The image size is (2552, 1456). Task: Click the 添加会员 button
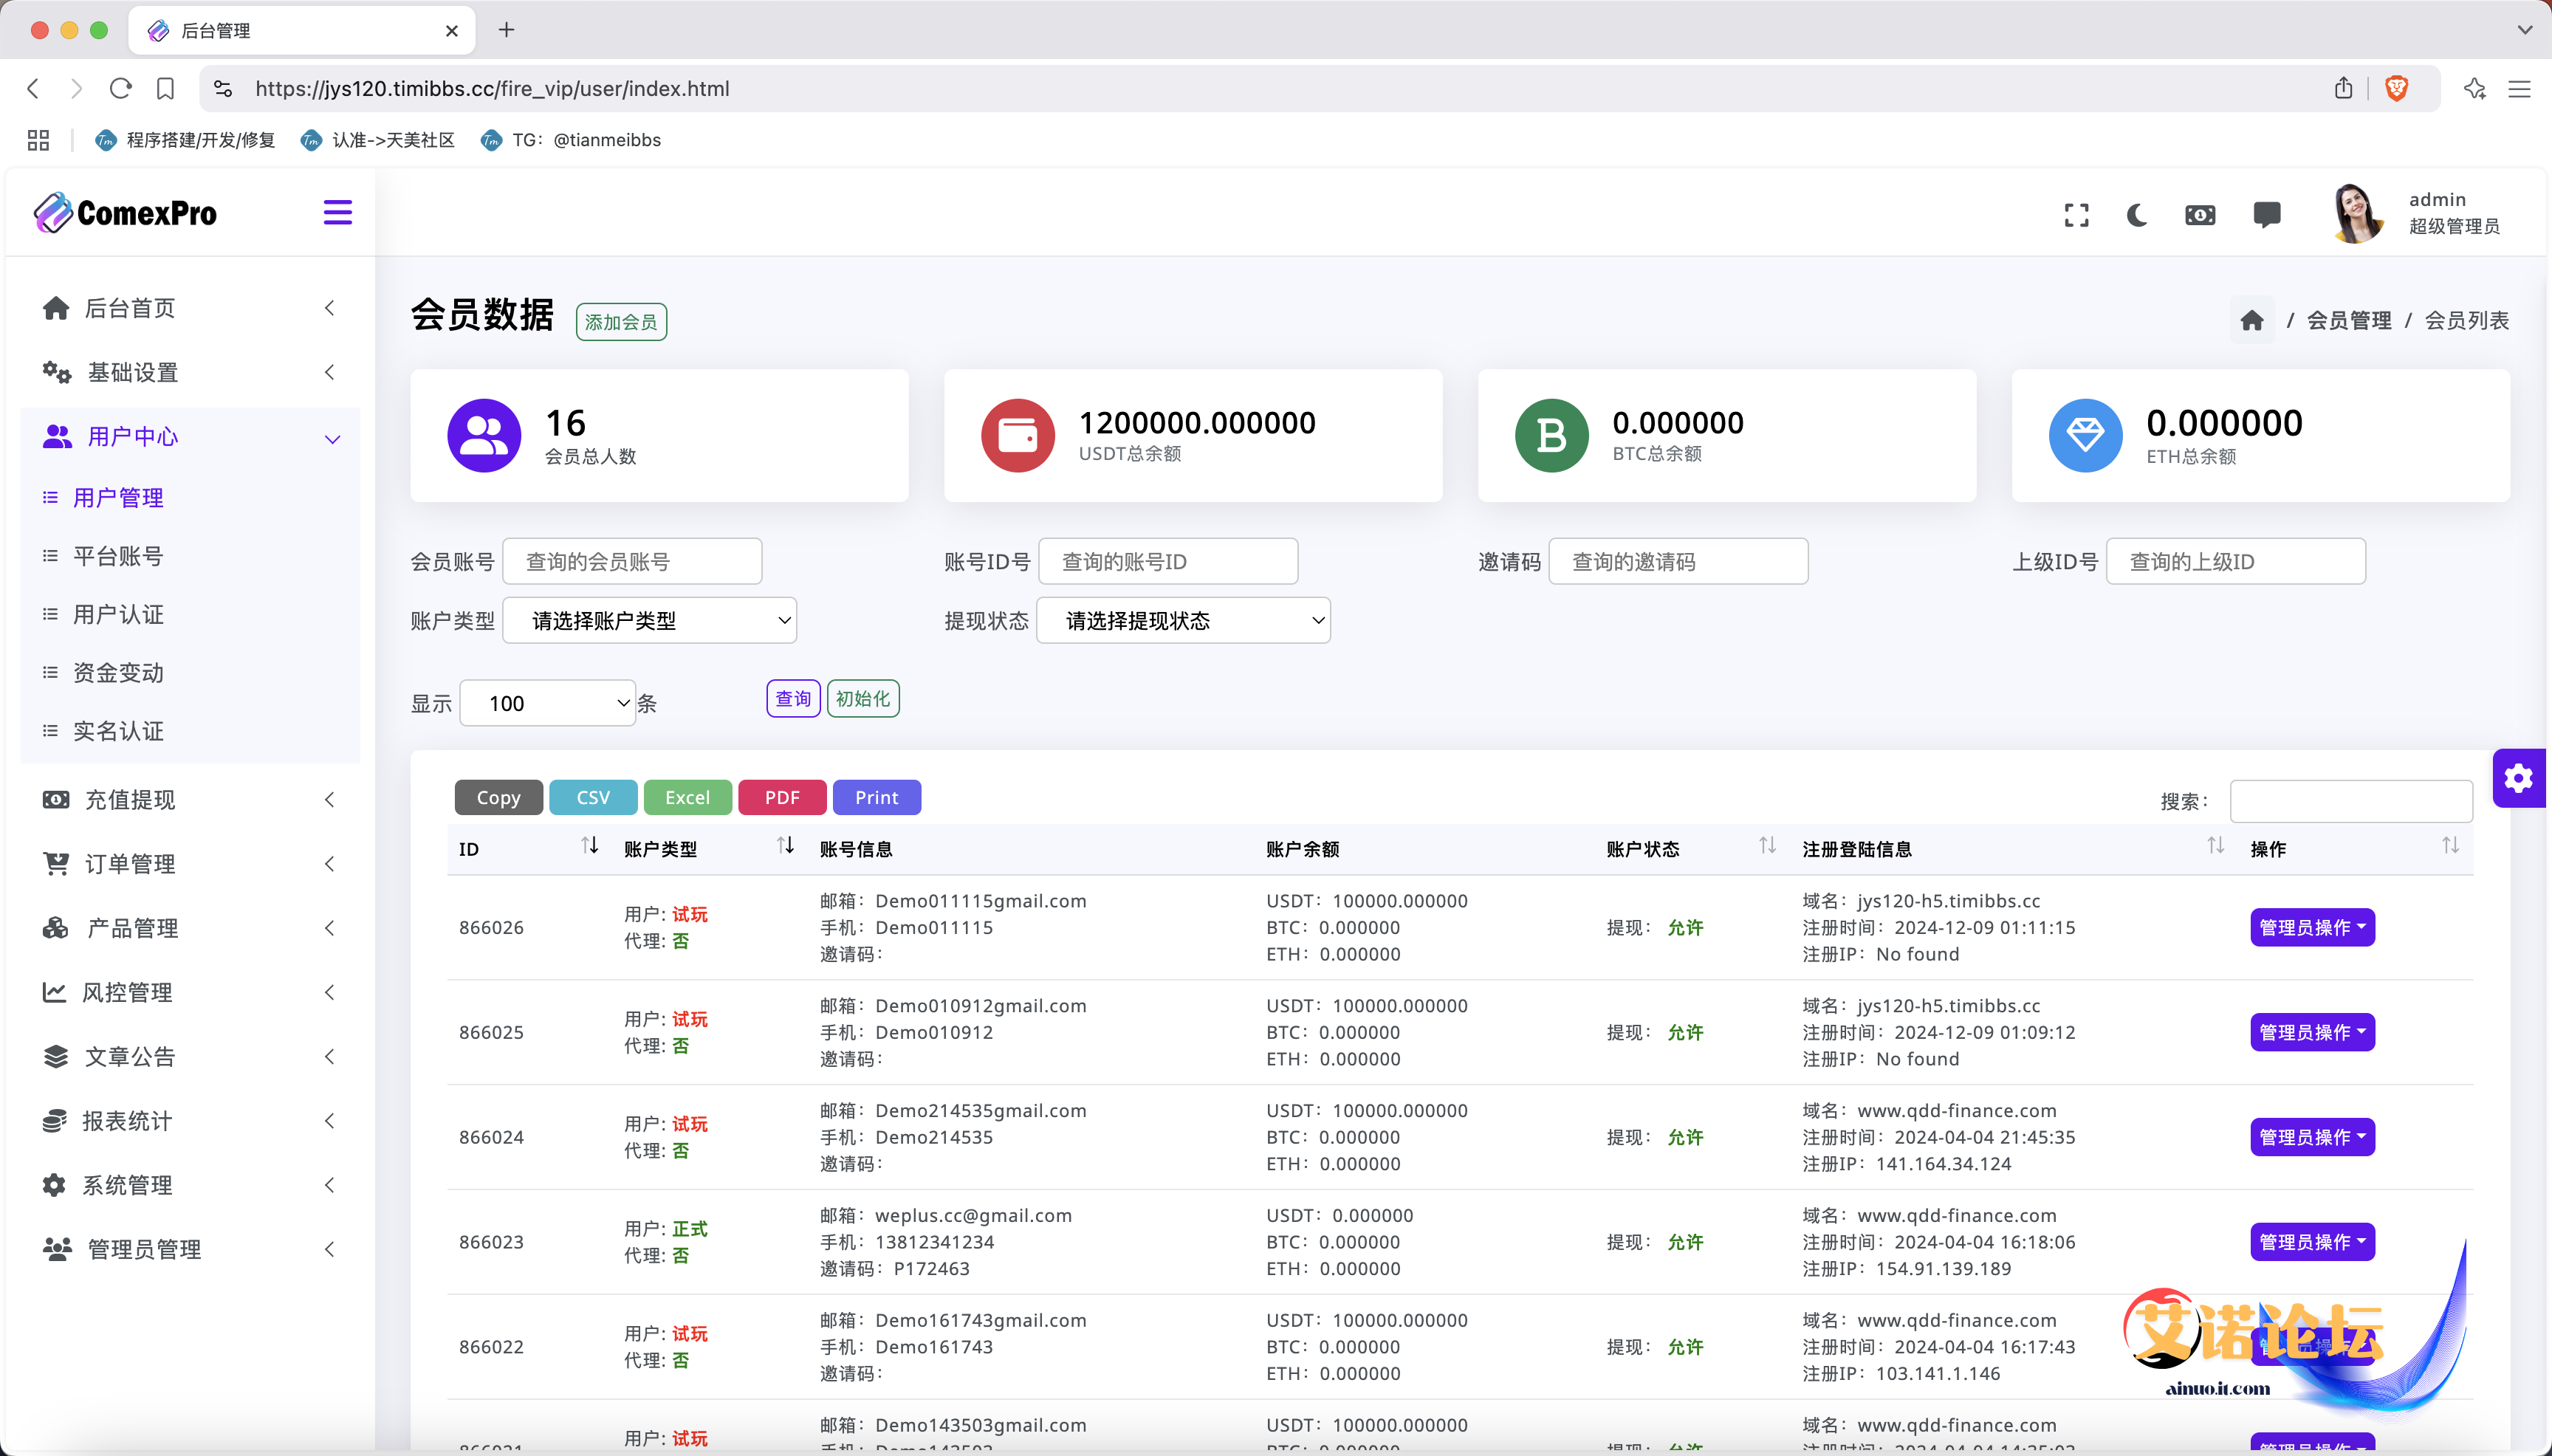click(x=621, y=322)
